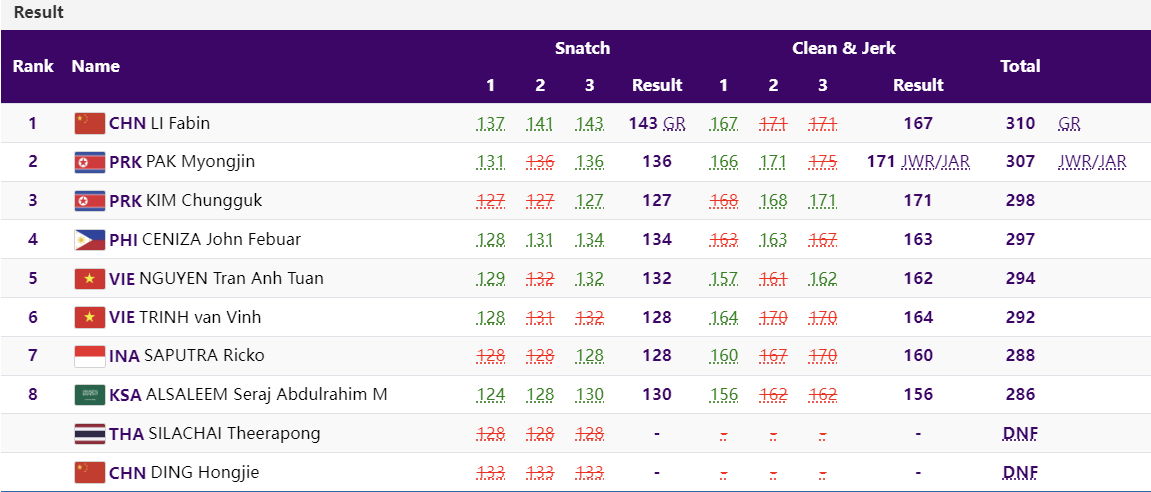
Task: Click the Vietnam flag beside NGUYEN Tran Anh Tuan
Action: pyautogui.click(x=90, y=278)
